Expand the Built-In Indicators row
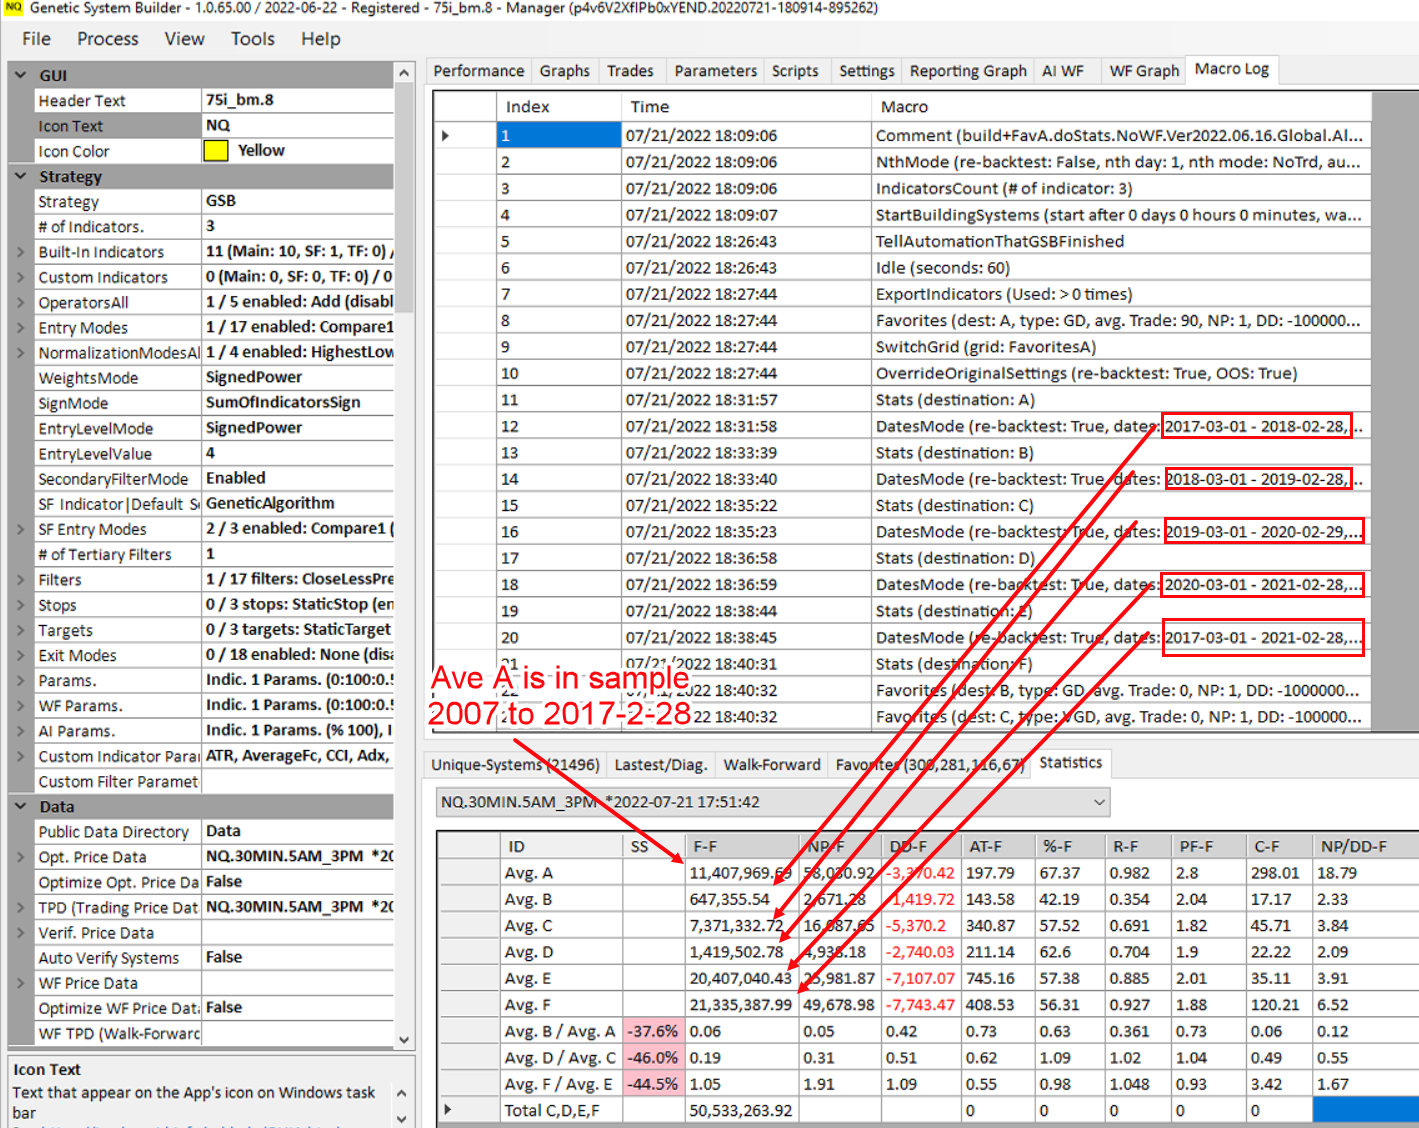The width and height of the screenshot is (1419, 1128). [21, 252]
